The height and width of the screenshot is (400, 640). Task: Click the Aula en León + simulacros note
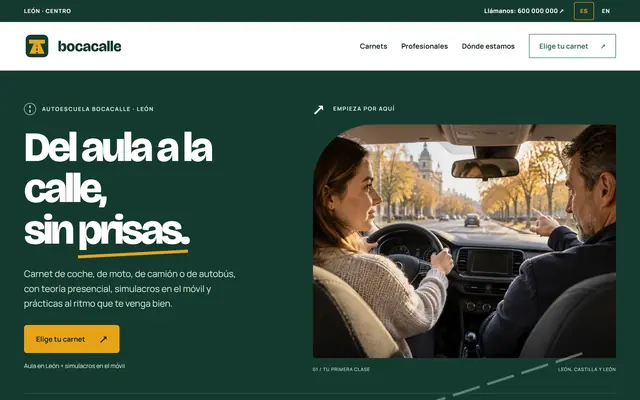pyautogui.click(x=74, y=366)
